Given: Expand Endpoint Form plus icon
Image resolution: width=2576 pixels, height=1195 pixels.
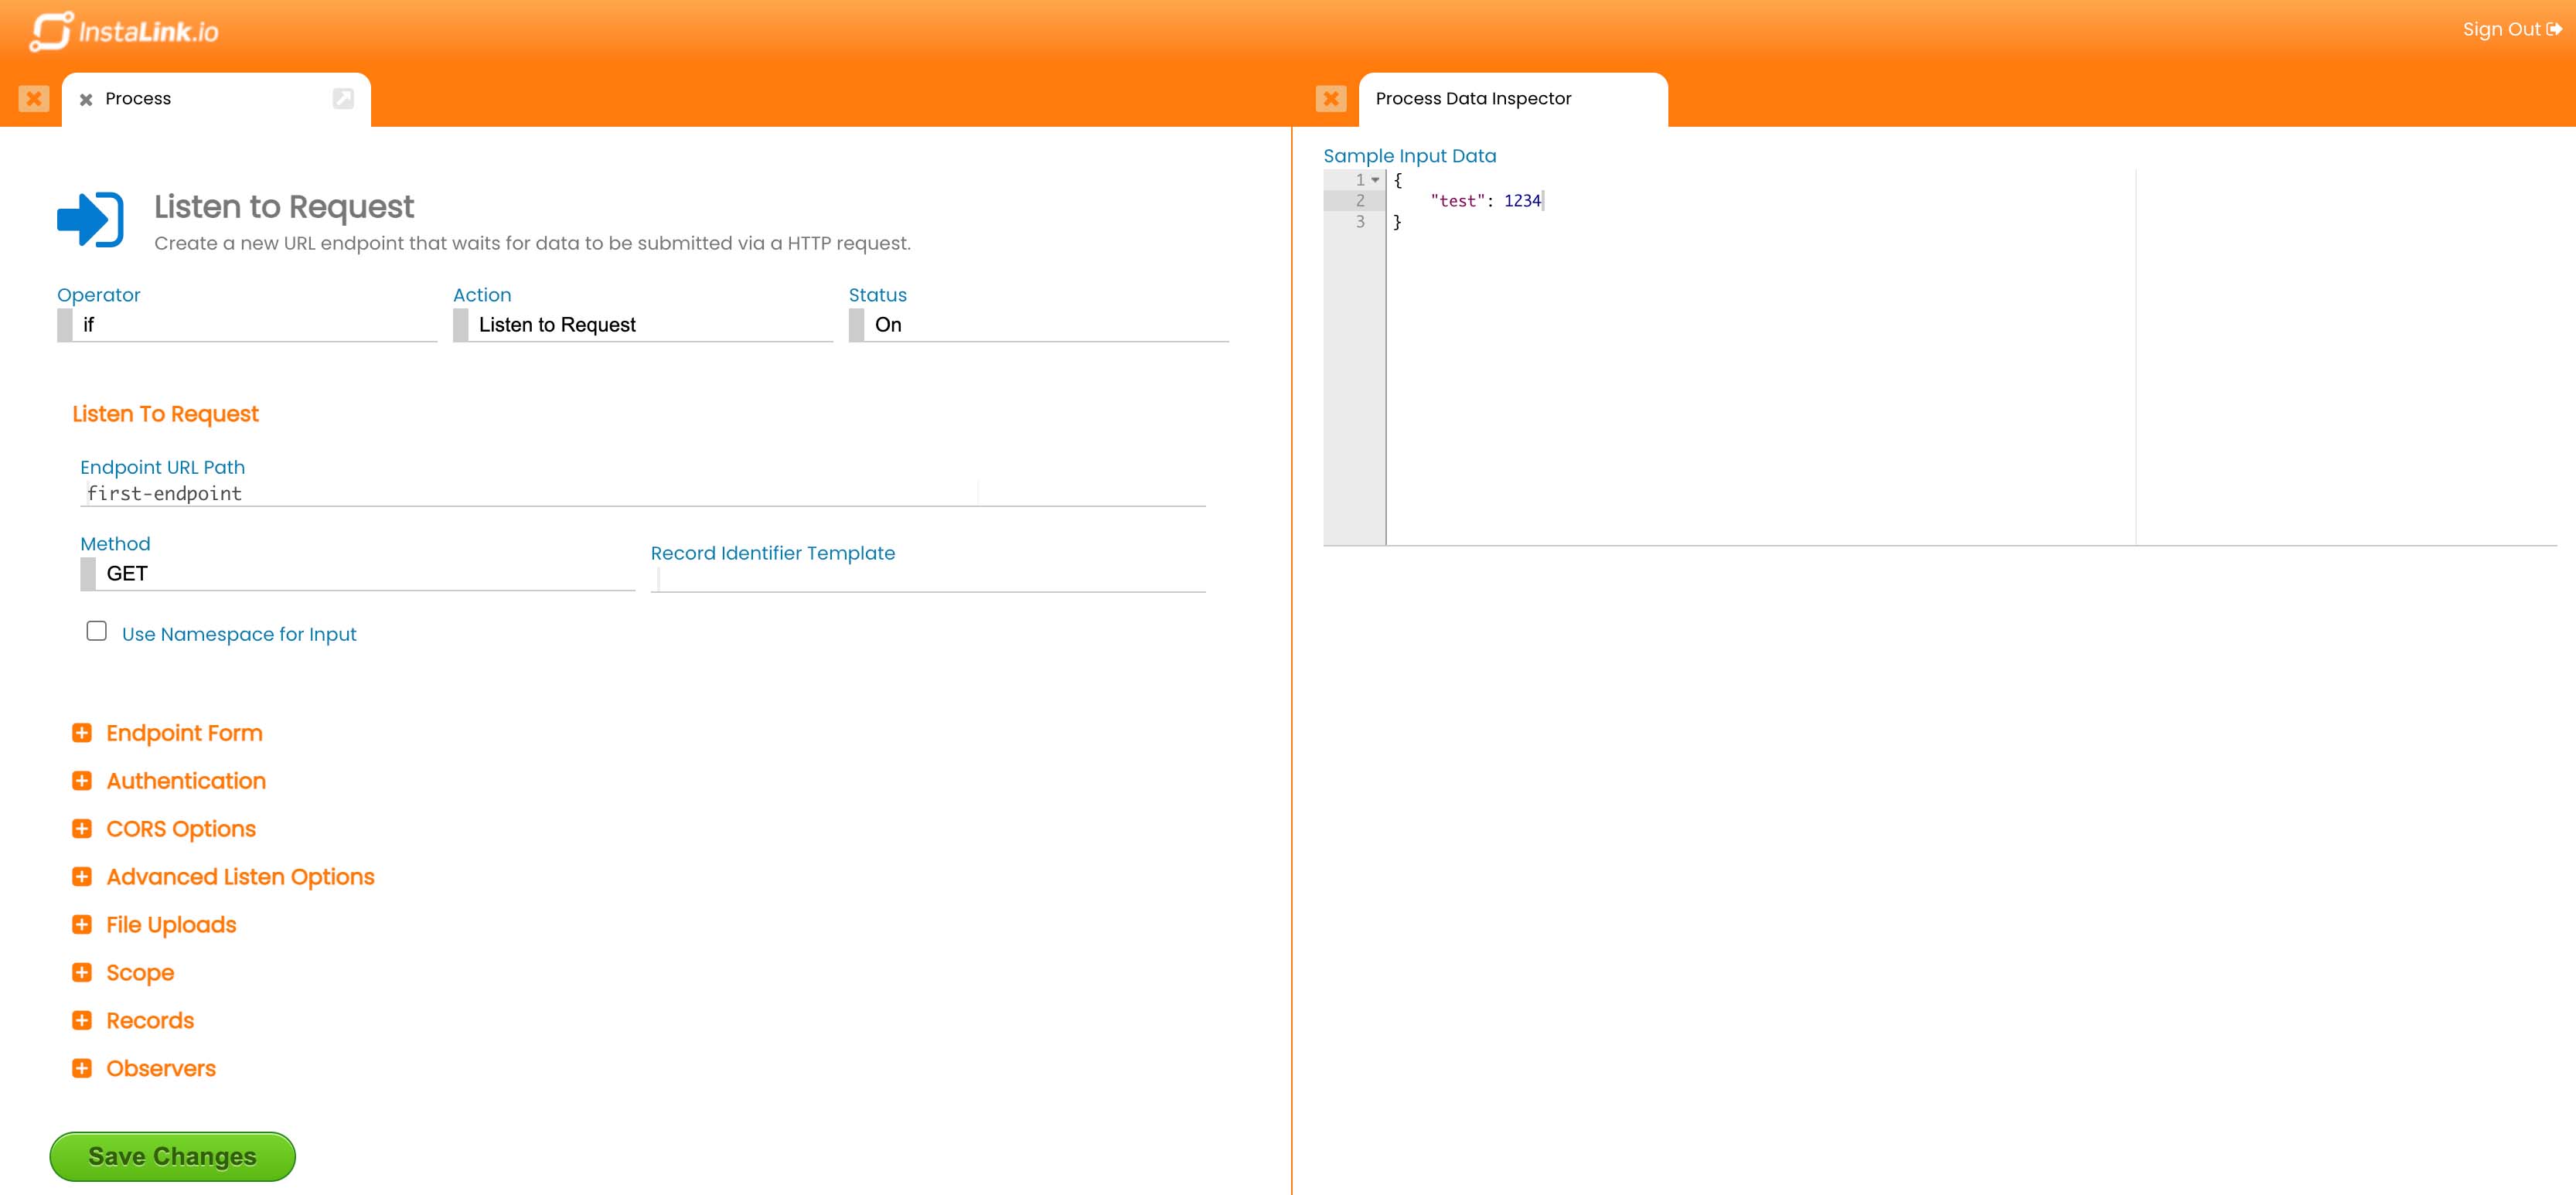Looking at the screenshot, I should click(x=82, y=733).
